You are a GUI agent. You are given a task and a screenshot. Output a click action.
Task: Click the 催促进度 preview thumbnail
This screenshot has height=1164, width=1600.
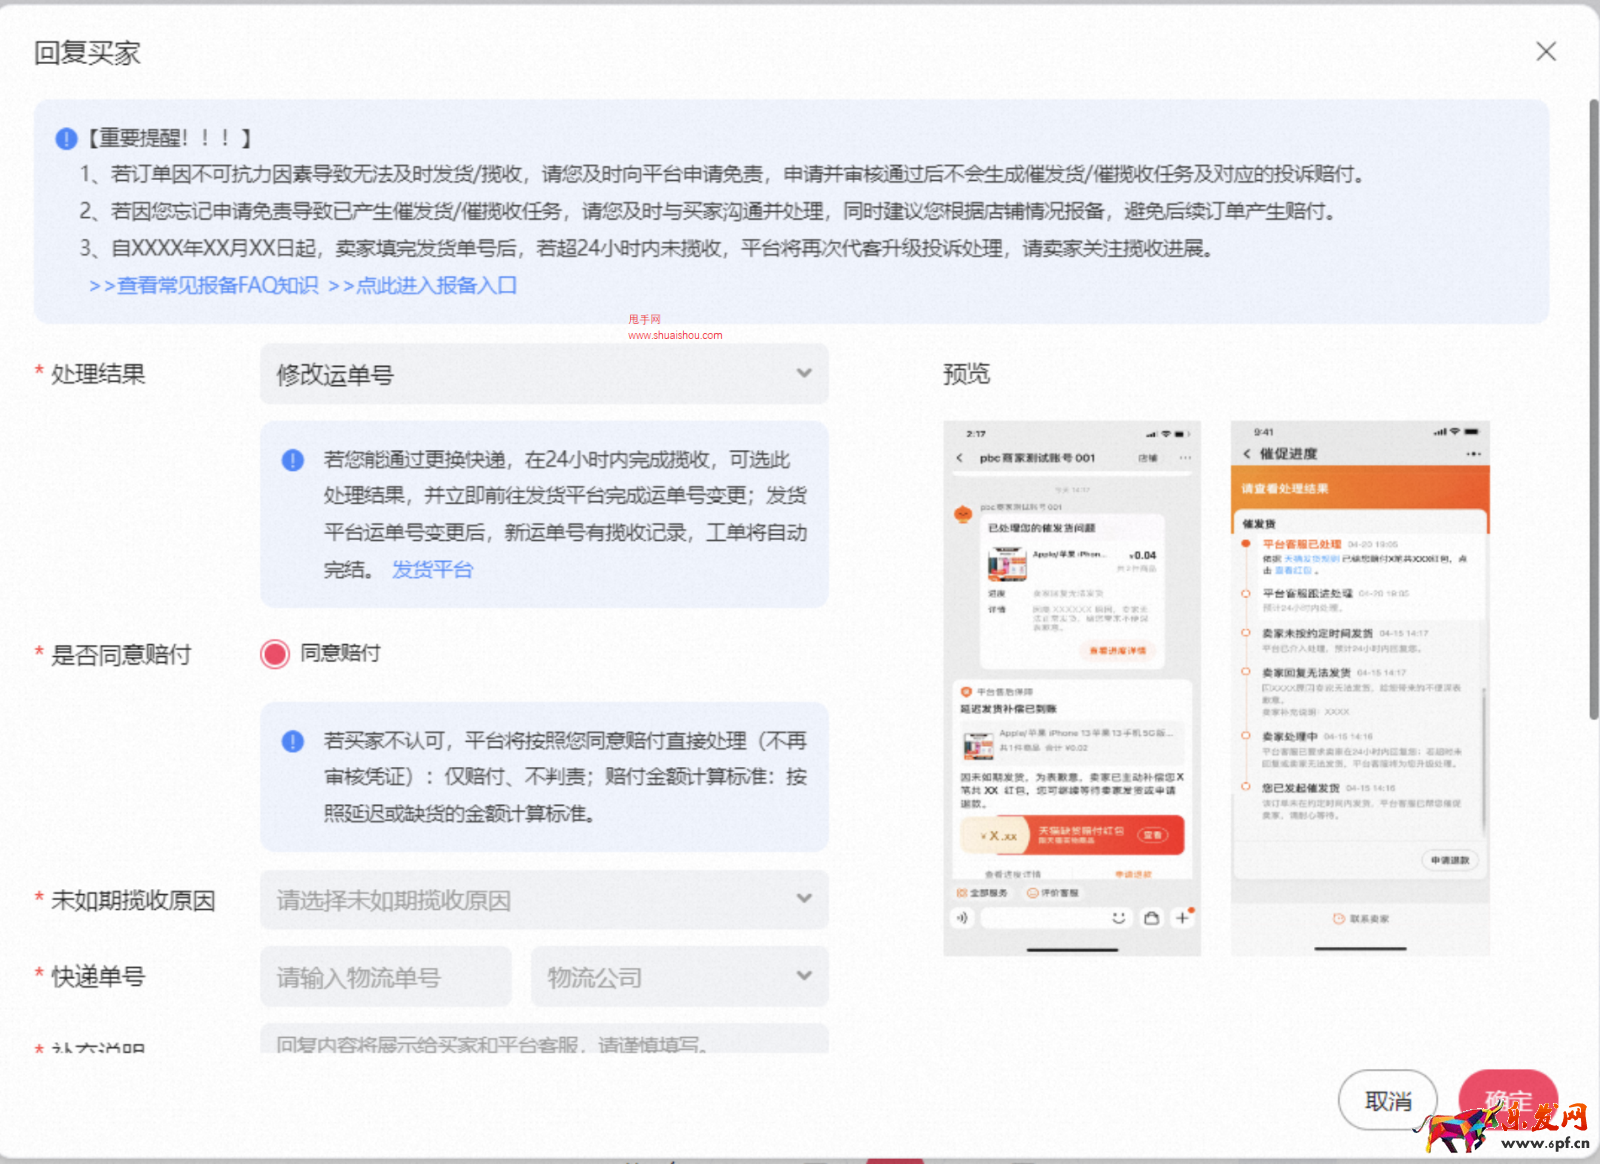tap(1360, 688)
